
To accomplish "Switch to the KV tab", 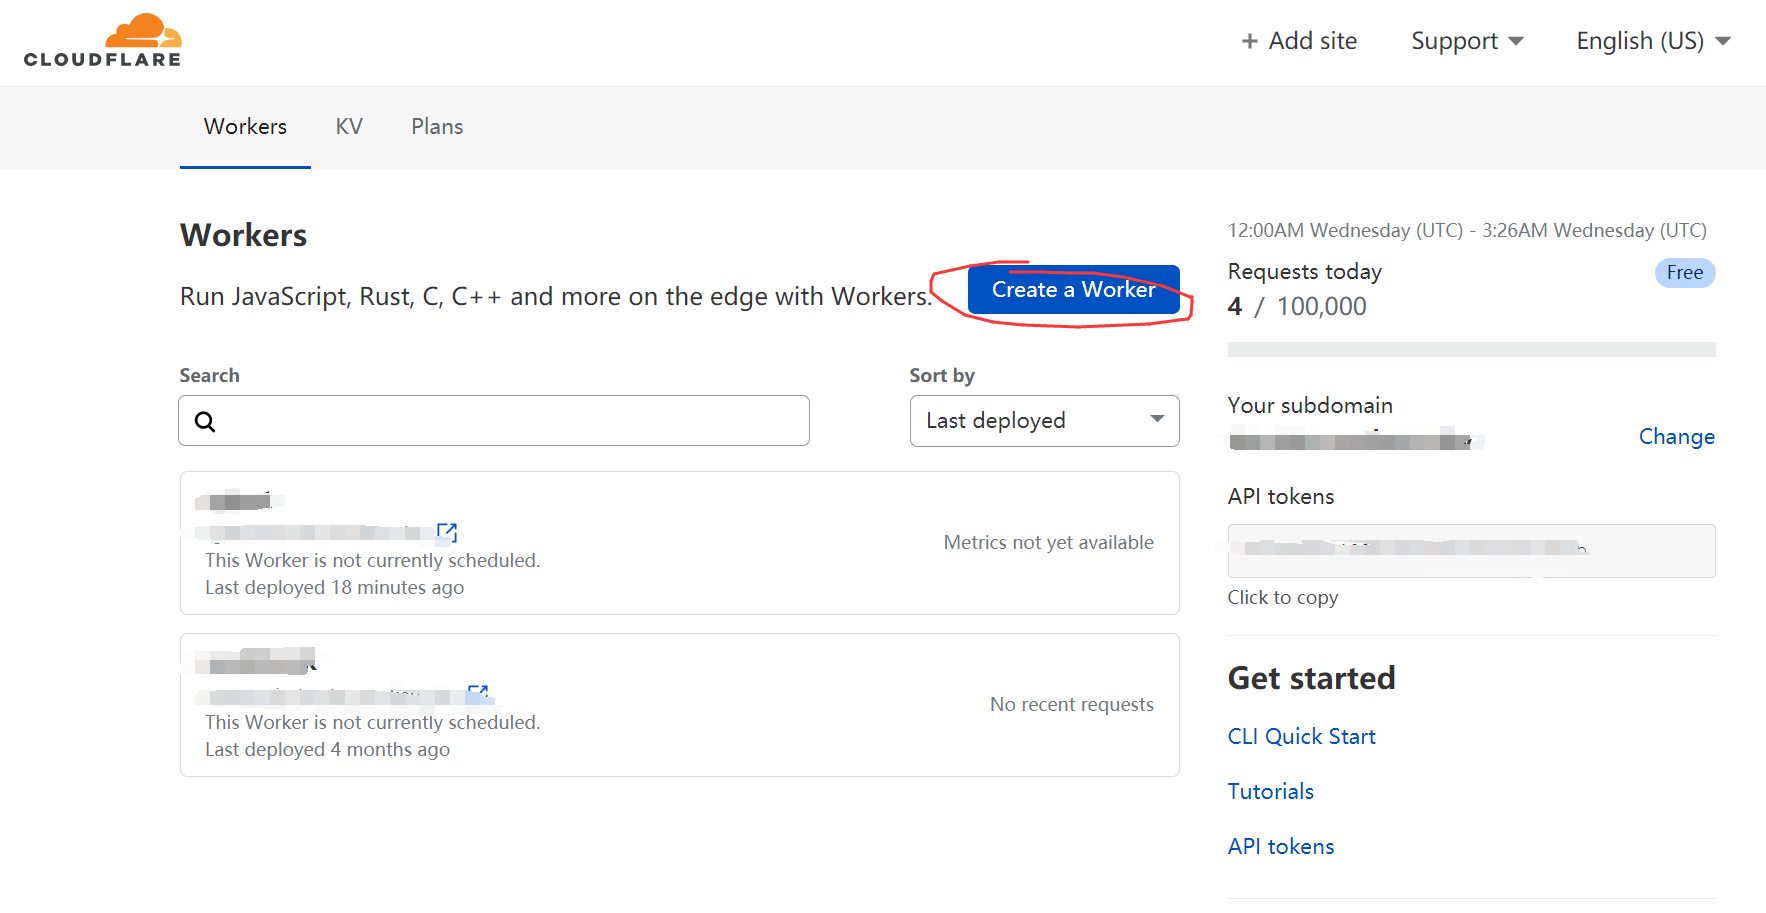I will (349, 127).
